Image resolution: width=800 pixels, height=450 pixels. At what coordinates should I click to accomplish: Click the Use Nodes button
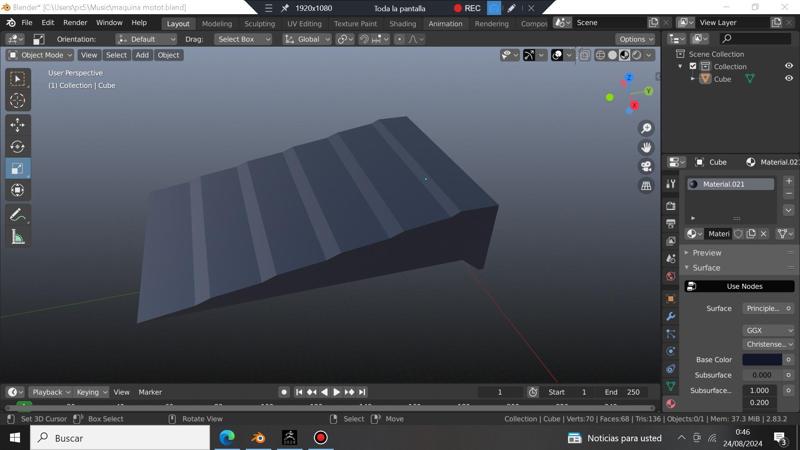pos(739,286)
